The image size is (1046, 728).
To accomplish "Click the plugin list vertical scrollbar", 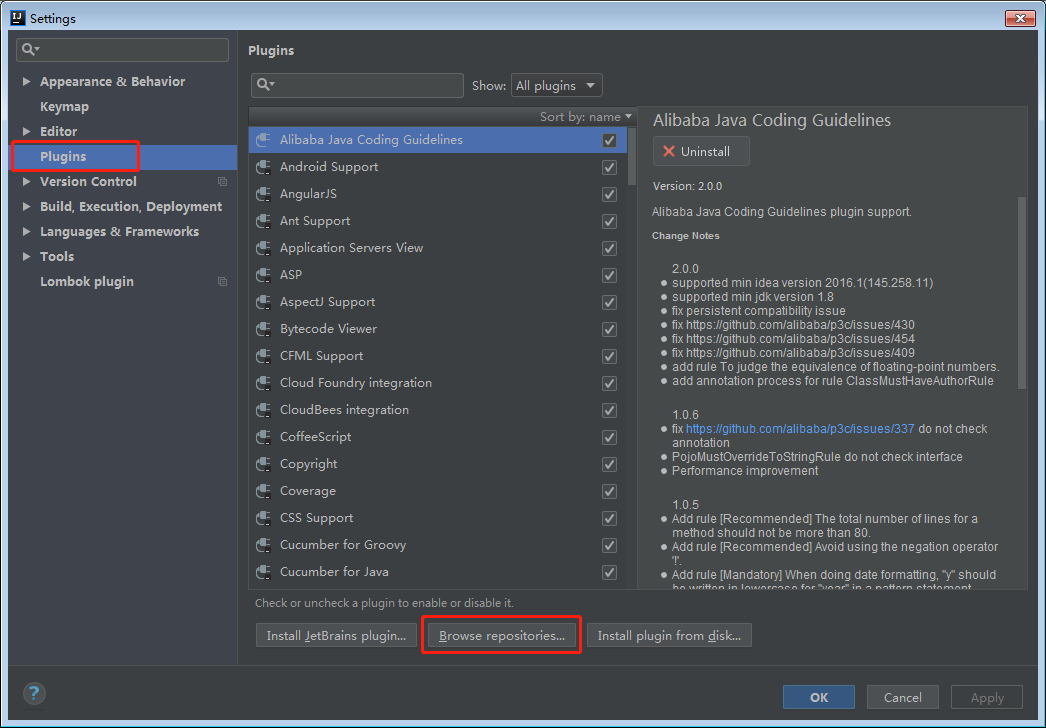I will click(x=632, y=156).
